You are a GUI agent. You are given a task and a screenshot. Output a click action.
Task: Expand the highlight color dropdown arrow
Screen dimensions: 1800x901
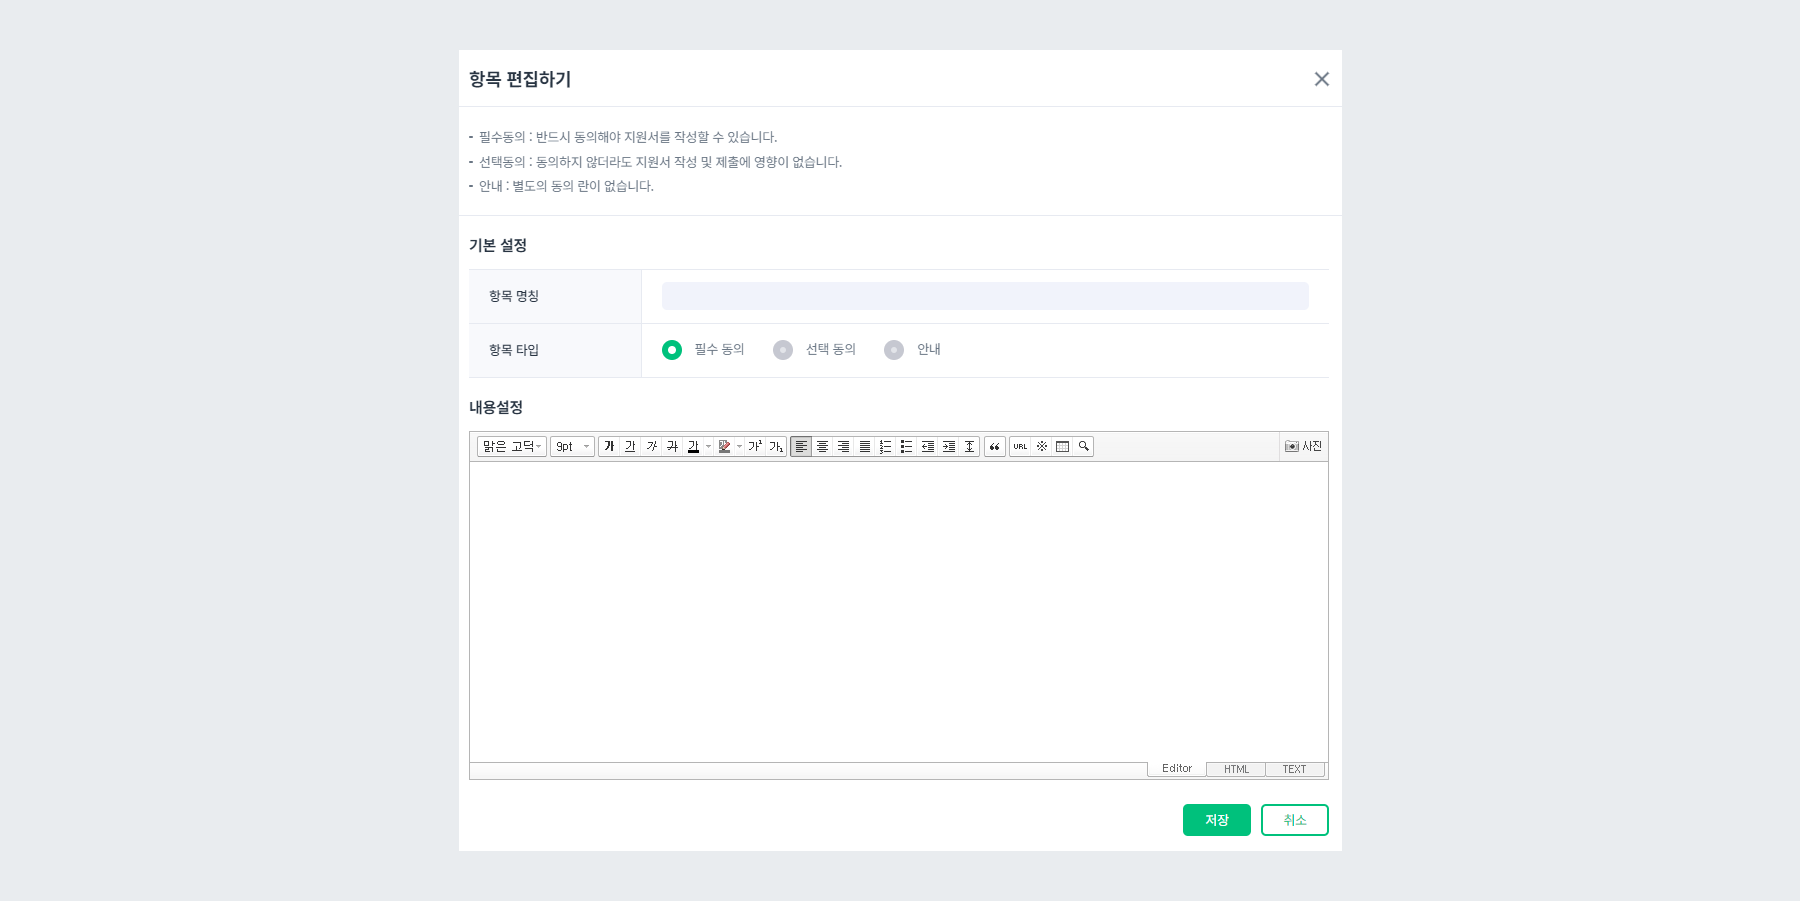(x=739, y=446)
